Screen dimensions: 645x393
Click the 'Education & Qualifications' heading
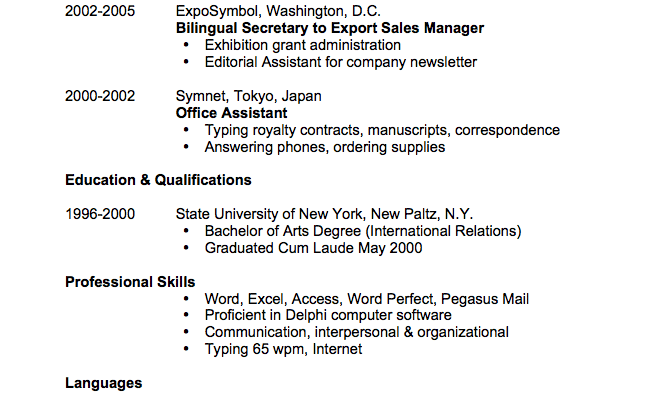158,180
